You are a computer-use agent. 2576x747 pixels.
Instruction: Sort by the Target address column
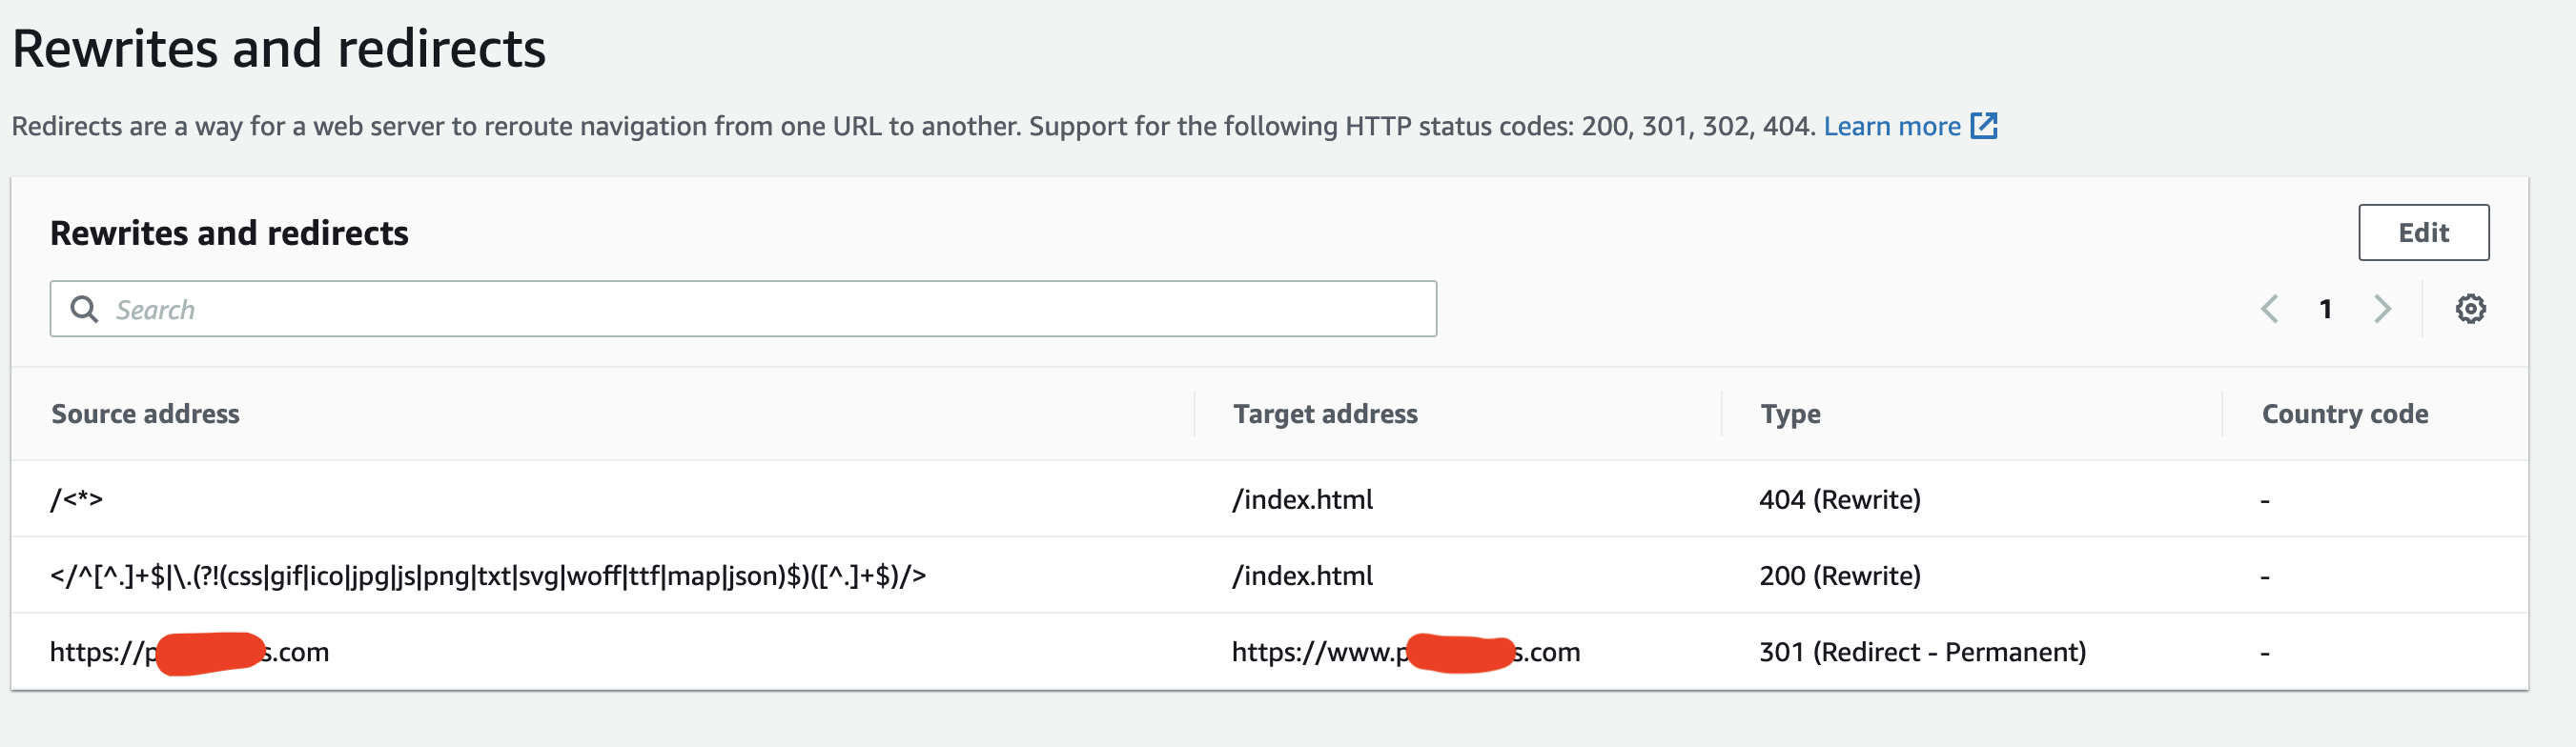point(1326,413)
